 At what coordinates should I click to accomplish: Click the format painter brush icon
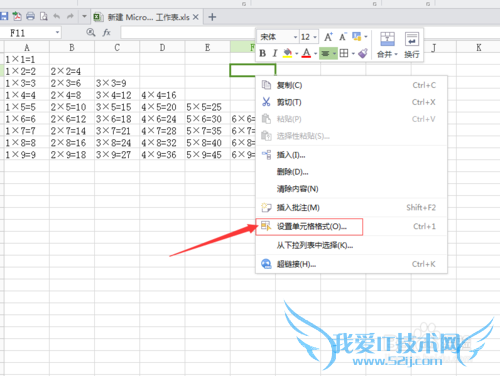click(x=363, y=53)
